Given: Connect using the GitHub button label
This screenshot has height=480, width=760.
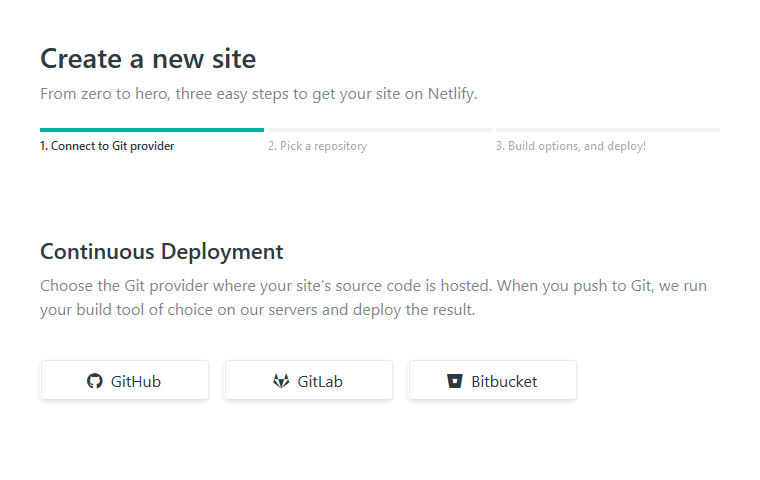Looking at the screenshot, I should tap(136, 382).
